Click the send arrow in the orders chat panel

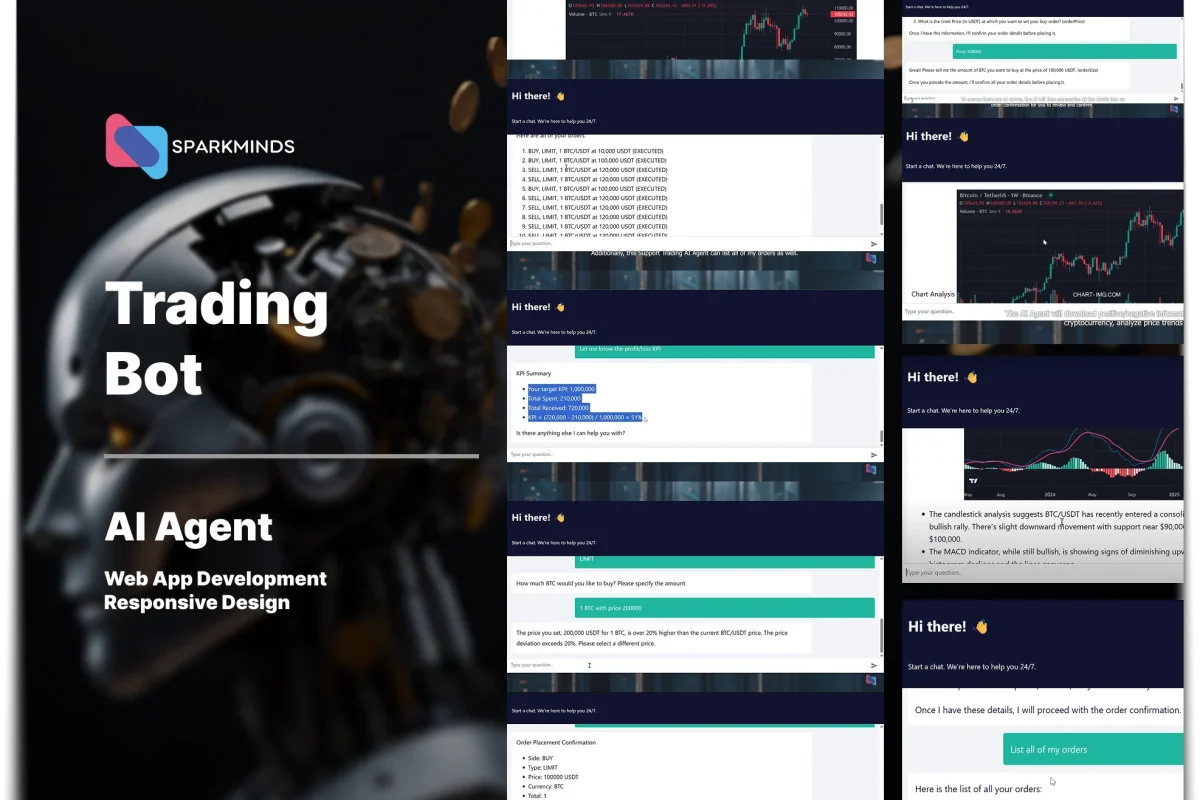874,244
